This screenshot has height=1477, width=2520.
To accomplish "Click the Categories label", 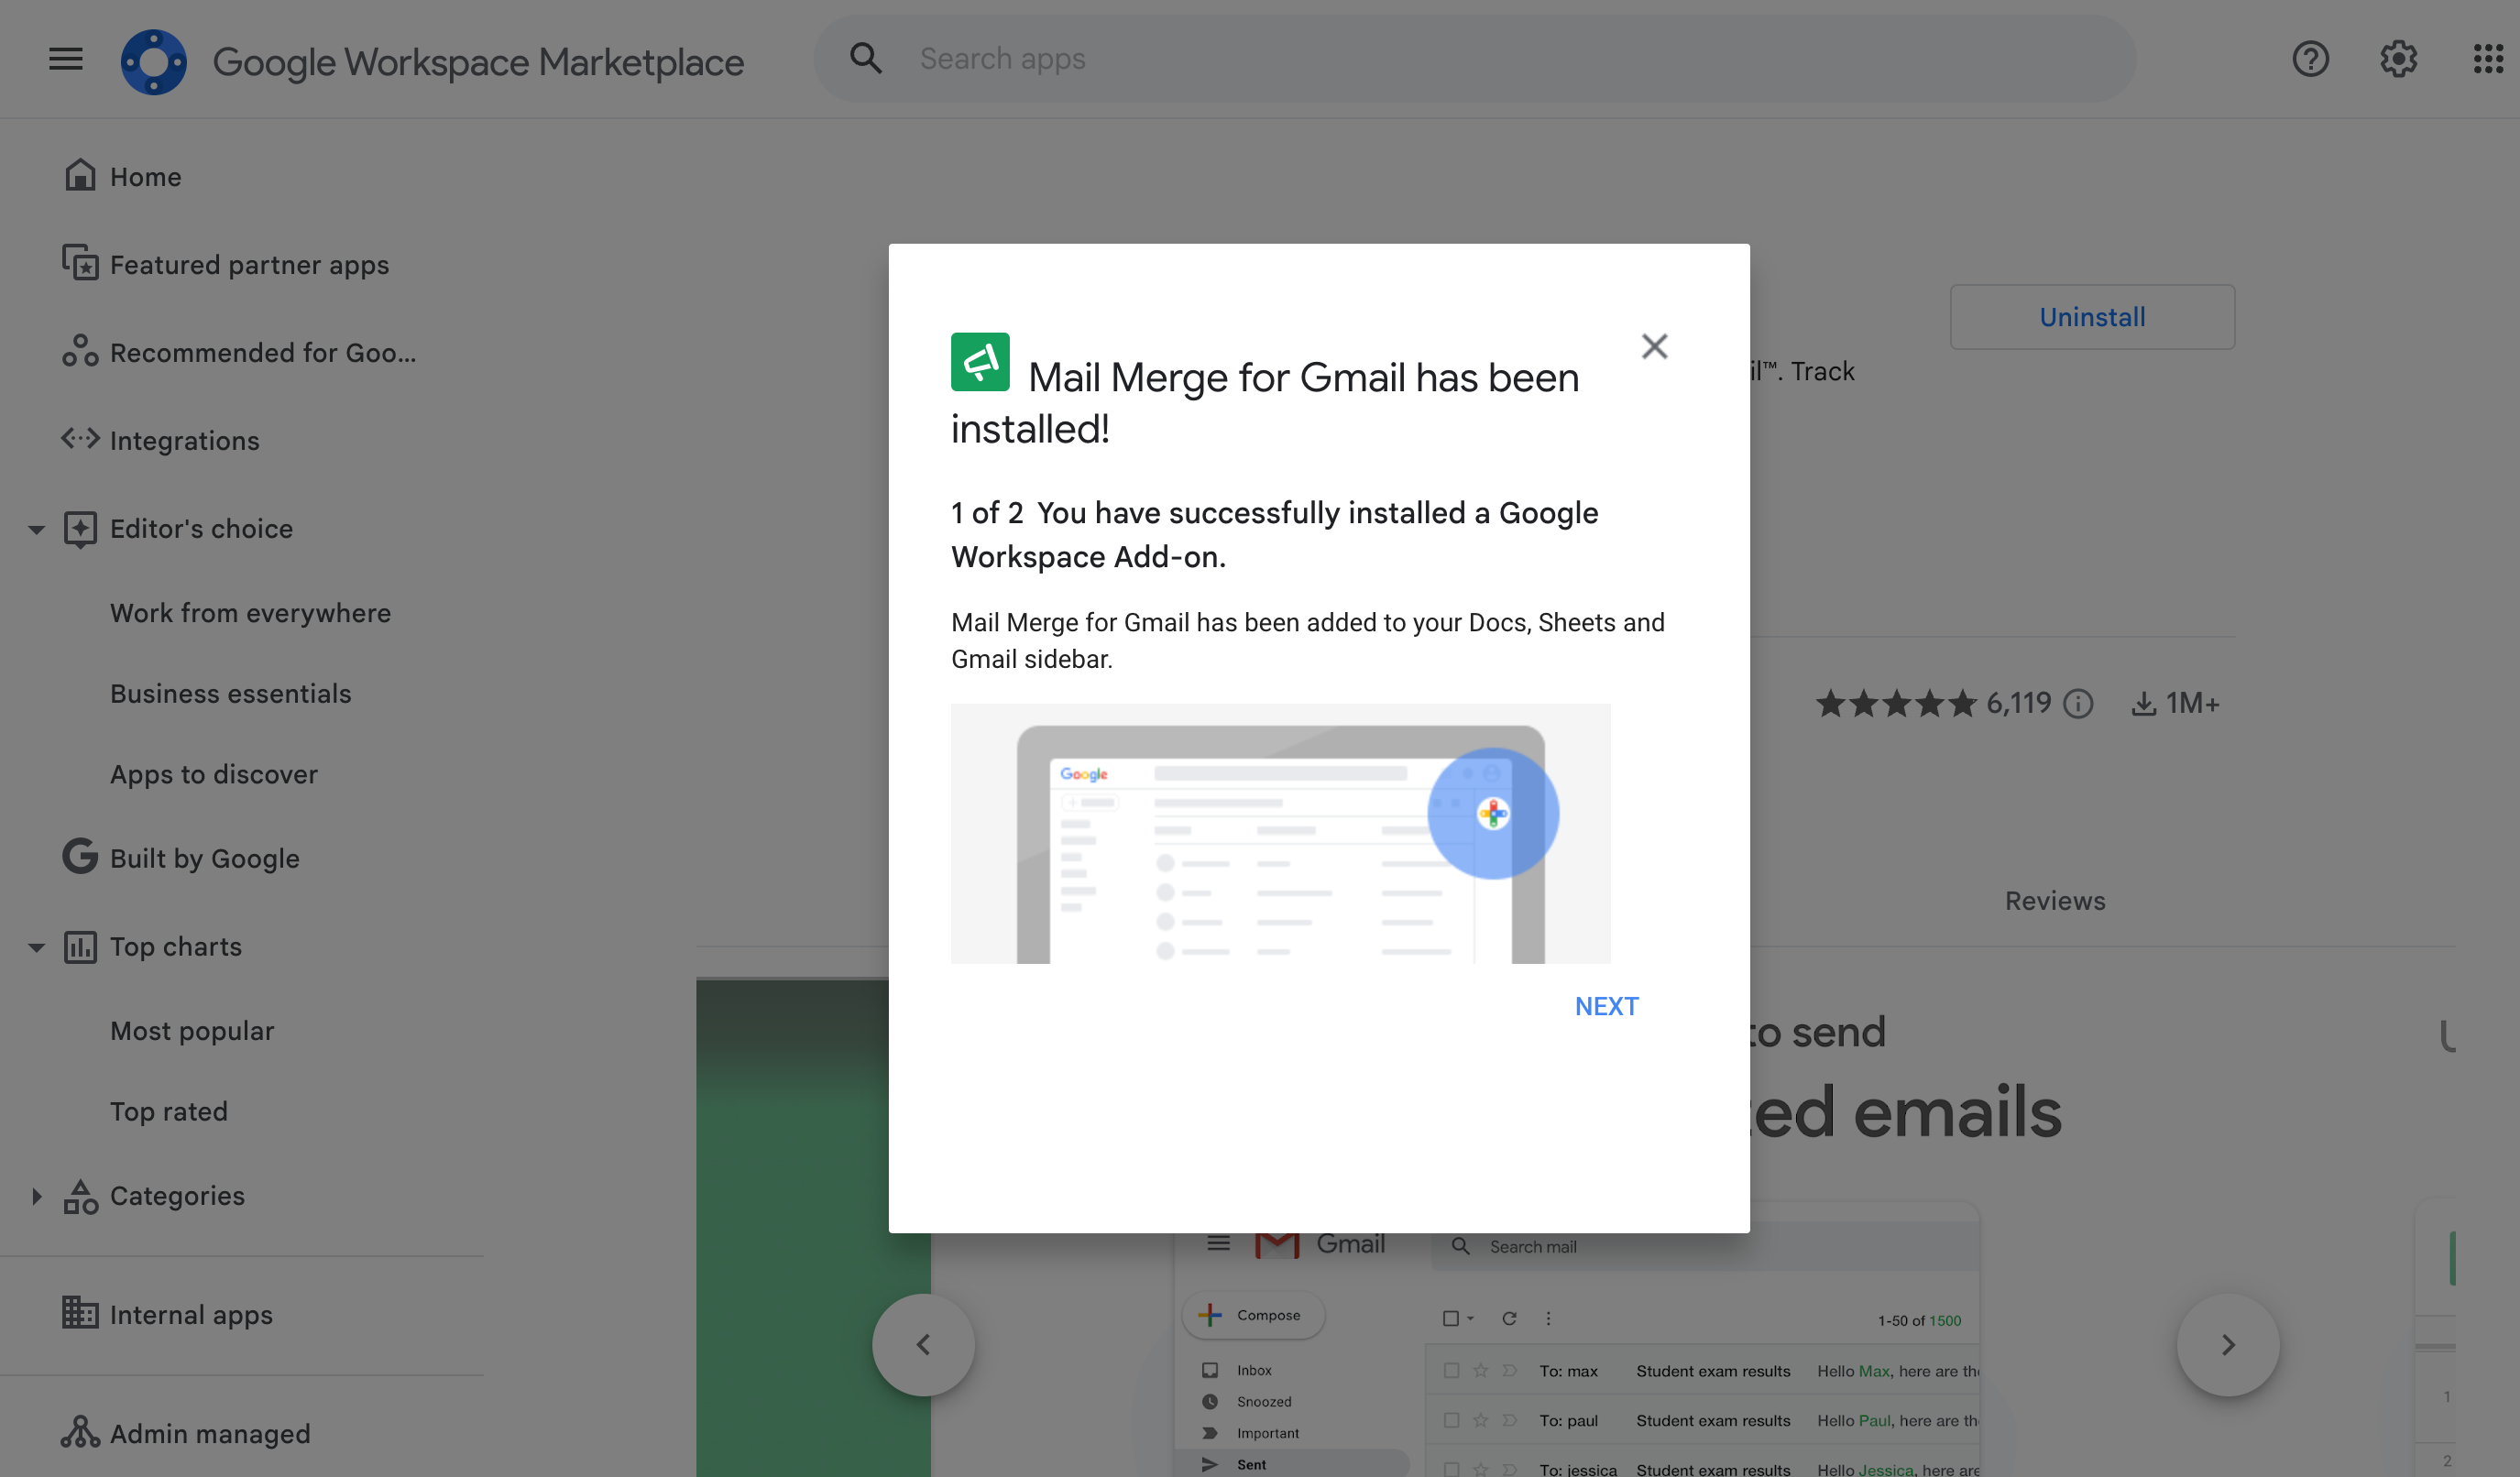I will 177,1195.
